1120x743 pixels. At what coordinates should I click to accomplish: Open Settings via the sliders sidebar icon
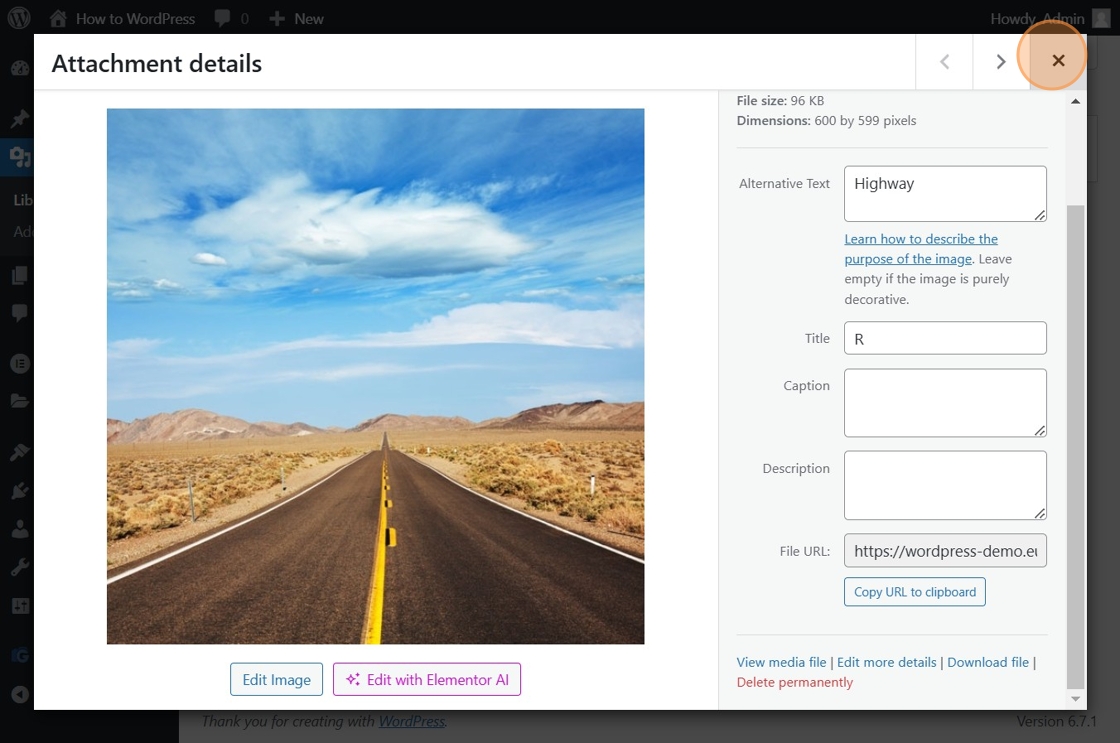(x=20, y=607)
